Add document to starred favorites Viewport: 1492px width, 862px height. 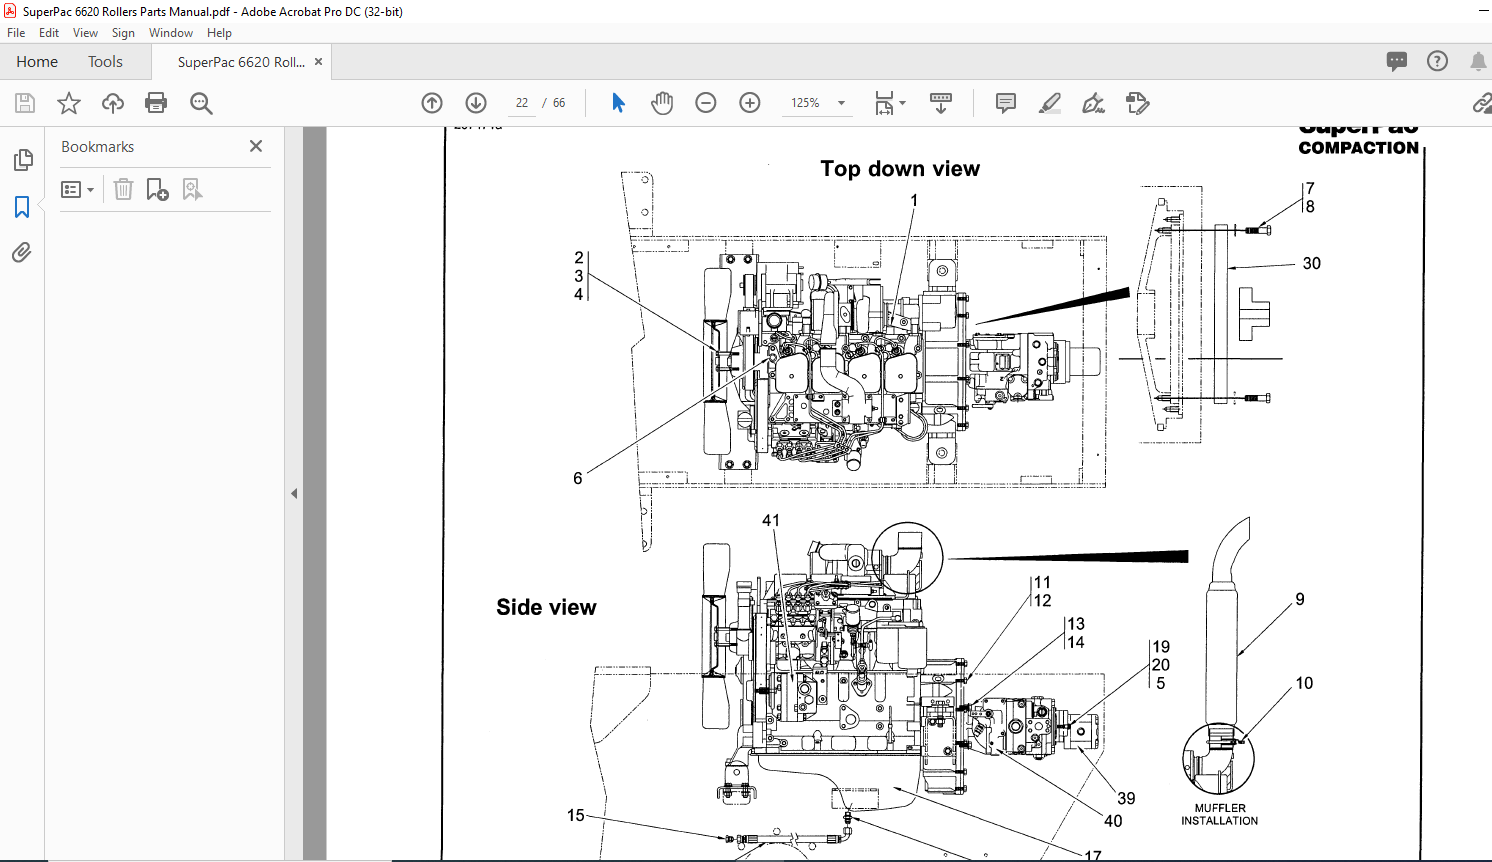click(69, 103)
